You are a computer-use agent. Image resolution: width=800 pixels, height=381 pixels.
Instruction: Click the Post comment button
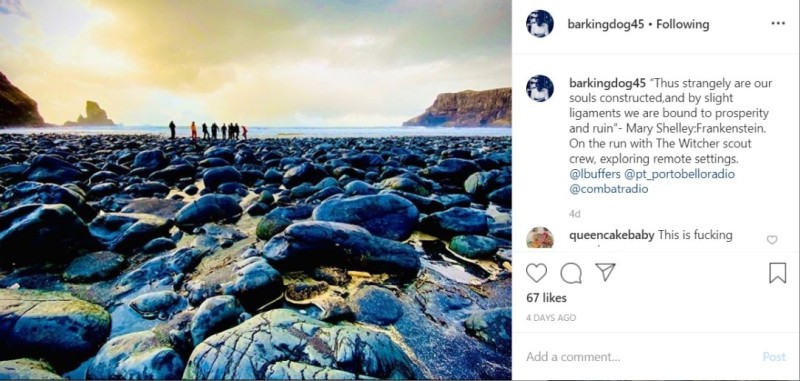coord(774,357)
